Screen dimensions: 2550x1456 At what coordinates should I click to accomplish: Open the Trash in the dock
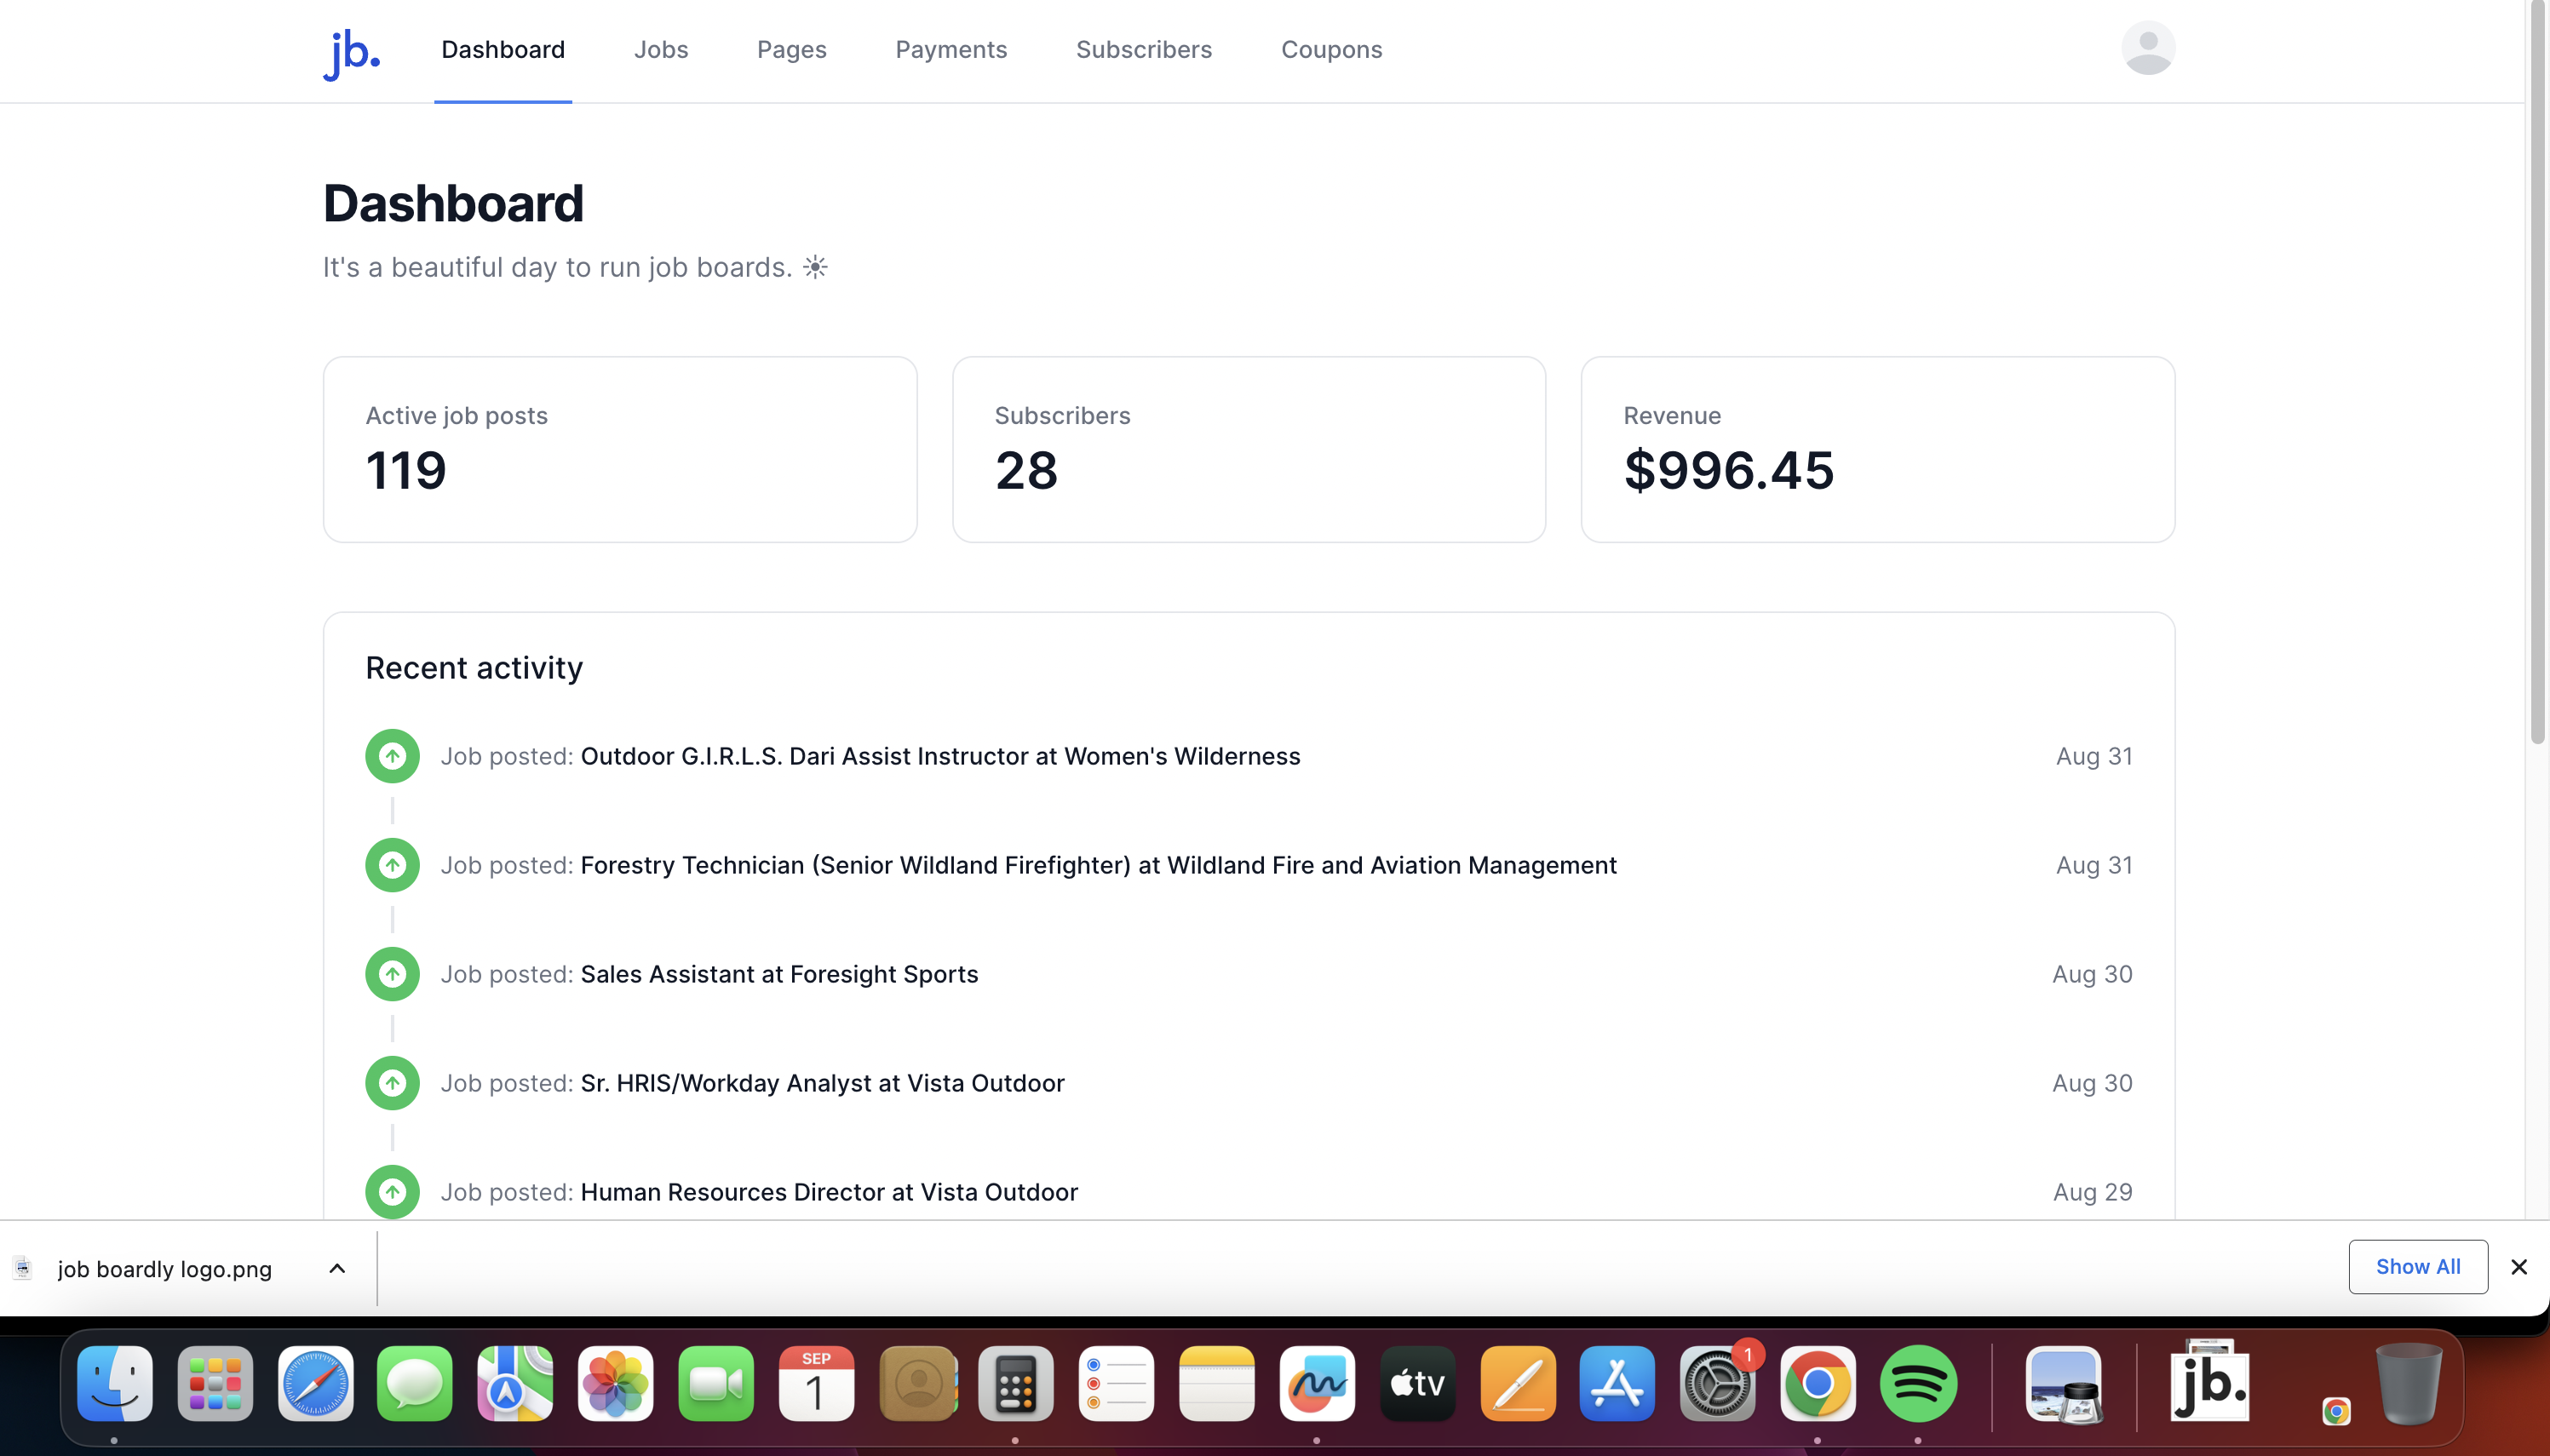[2409, 1384]
